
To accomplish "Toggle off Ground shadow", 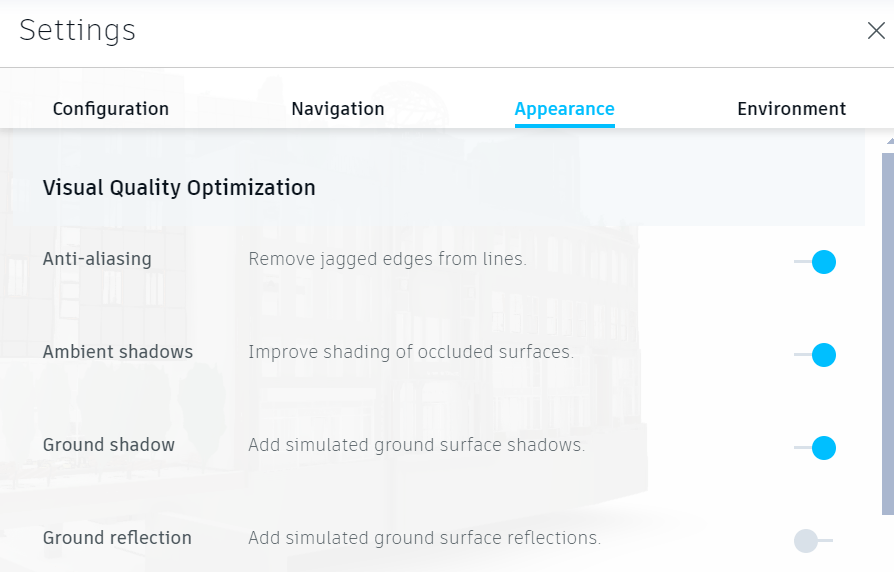I will coord(815,448).
